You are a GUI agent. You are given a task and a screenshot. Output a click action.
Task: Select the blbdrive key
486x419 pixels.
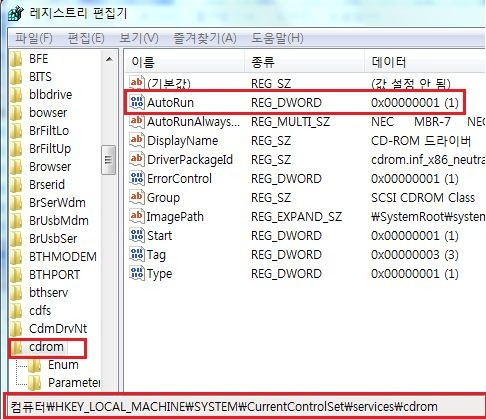(50, 95)
